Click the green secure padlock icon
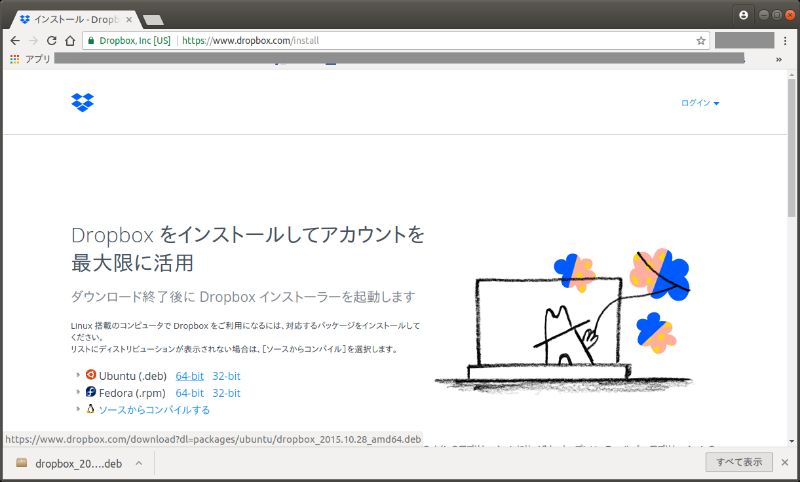The width and height of the screenshot is (800, 482). pyautogui.click(x=91, y=41)
